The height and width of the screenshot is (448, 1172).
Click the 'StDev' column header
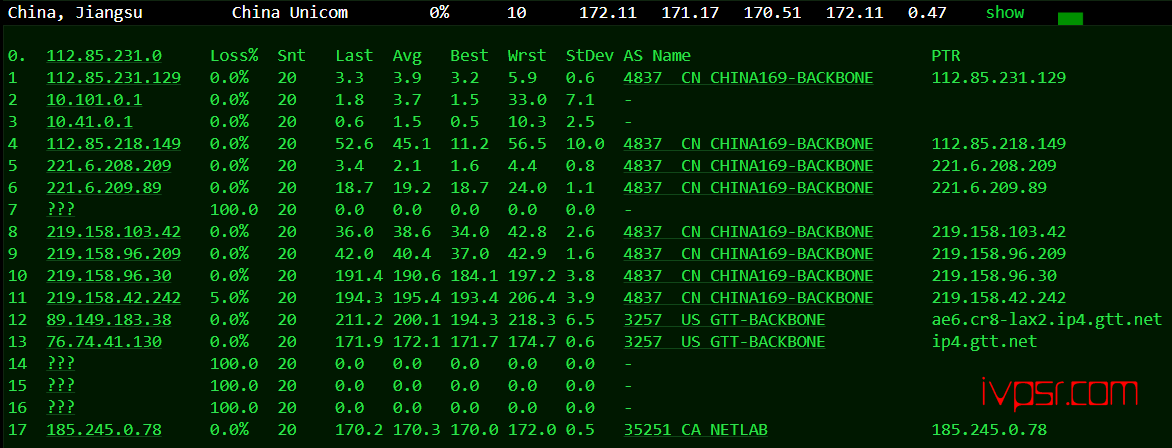590,56
